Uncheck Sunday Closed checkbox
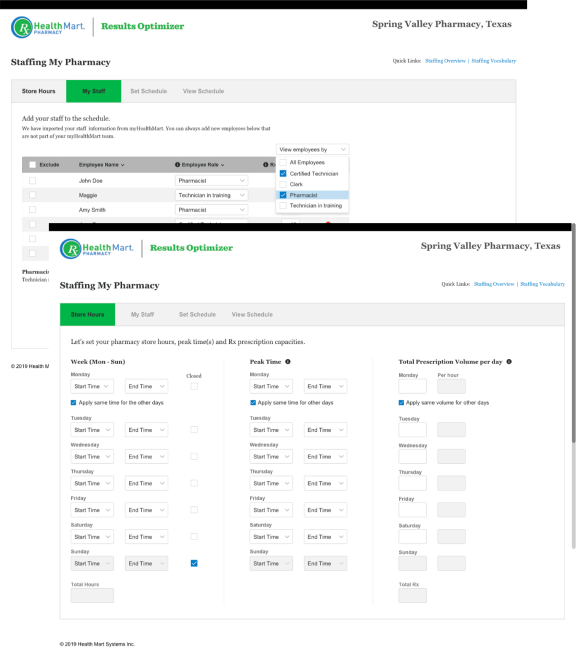Viewport: 576px width, 662px height. 194,563
